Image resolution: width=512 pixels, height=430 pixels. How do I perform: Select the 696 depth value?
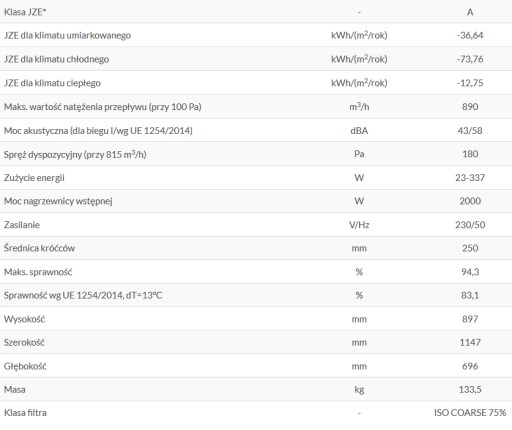470,366
